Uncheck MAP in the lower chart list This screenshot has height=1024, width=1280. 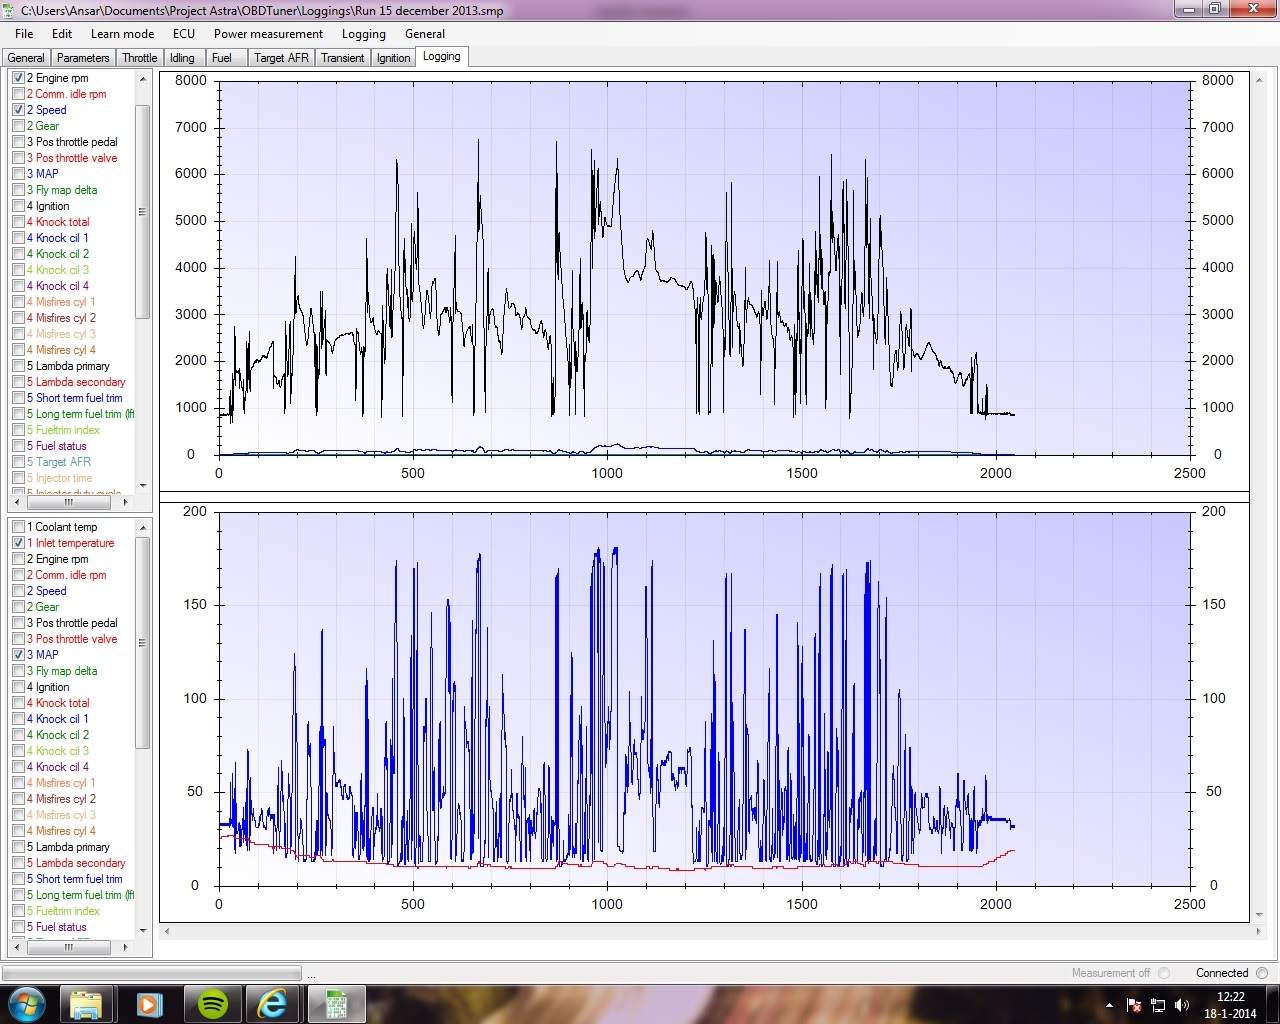[x=18, y=655]
